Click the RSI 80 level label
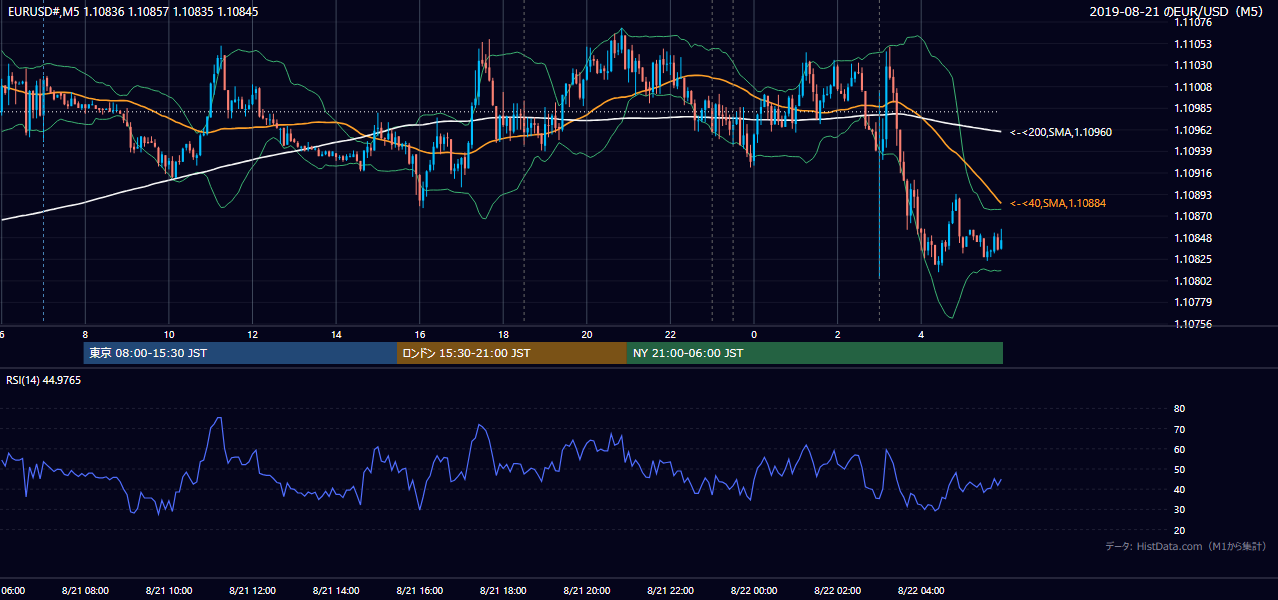The image size is (1278, 600). point(1179,409)
